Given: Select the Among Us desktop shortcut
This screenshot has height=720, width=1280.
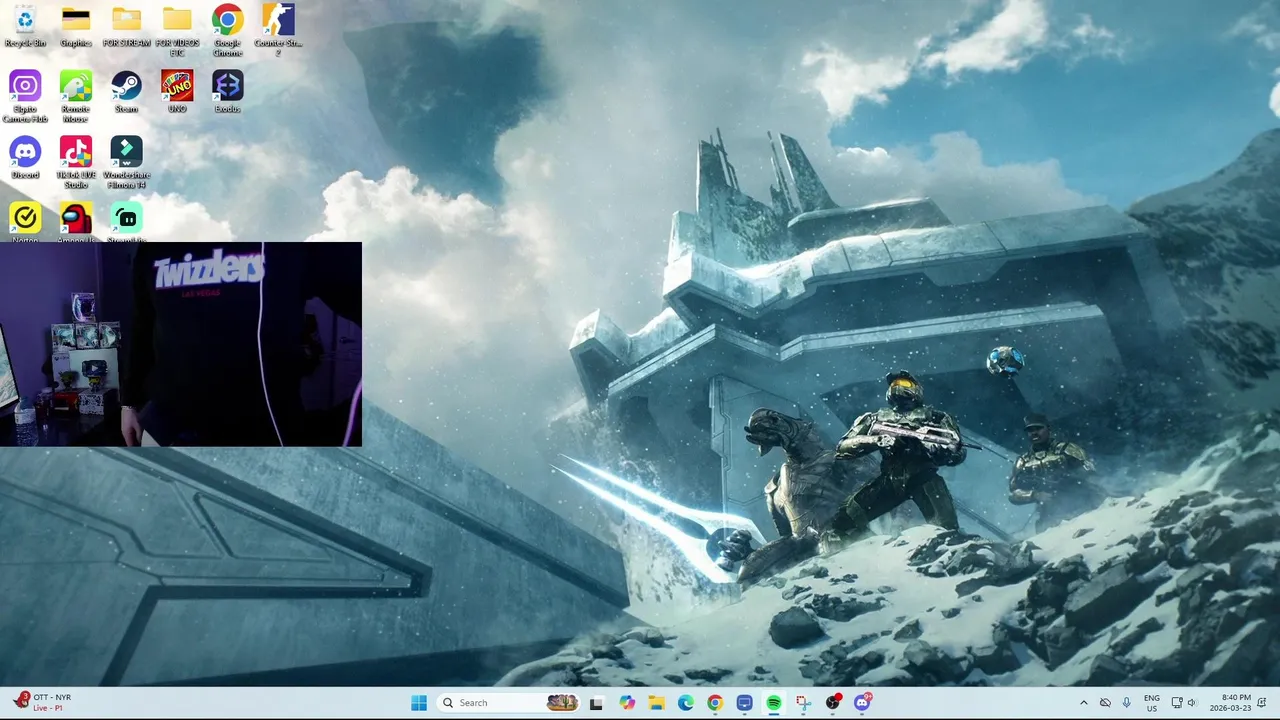Looking at the screenshot, I should pyautogui.click(x=76, y=222).
